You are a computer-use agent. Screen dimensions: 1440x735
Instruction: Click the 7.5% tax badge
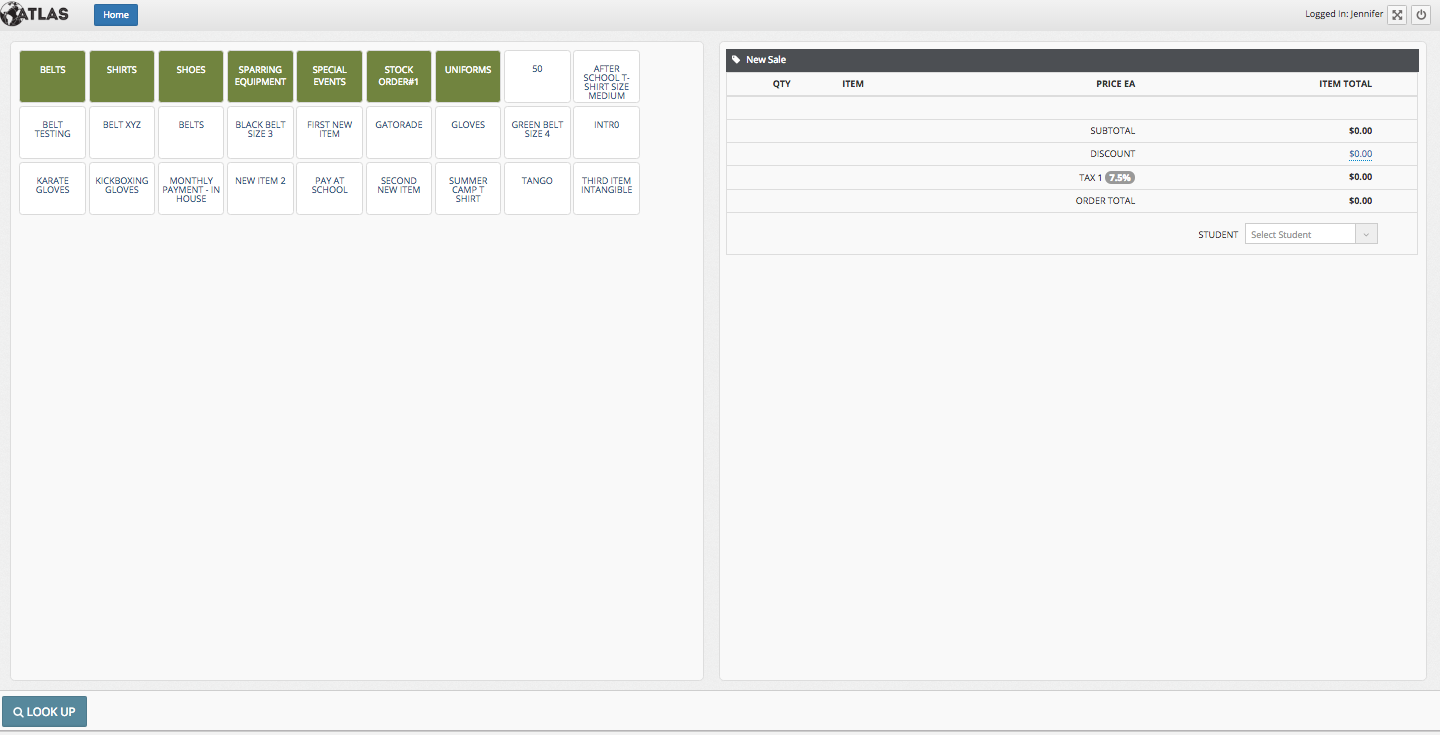point(1120,177)
